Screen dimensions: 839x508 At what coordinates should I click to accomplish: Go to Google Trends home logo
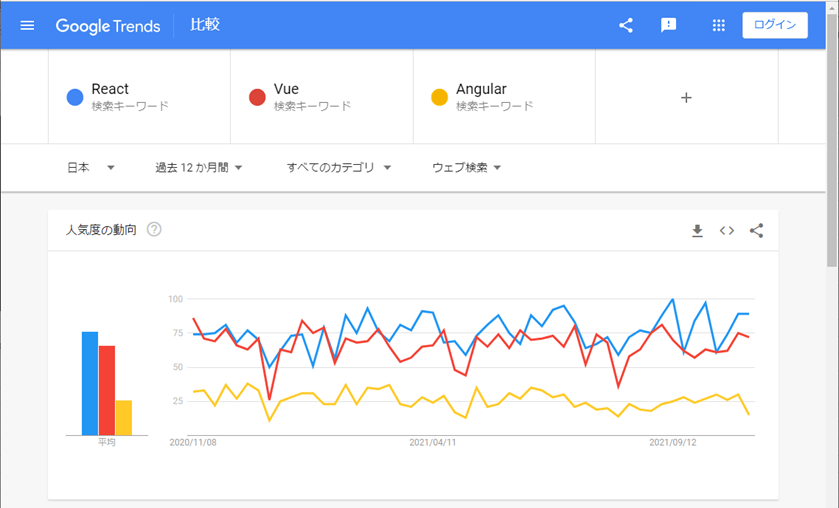pos(108,26)
